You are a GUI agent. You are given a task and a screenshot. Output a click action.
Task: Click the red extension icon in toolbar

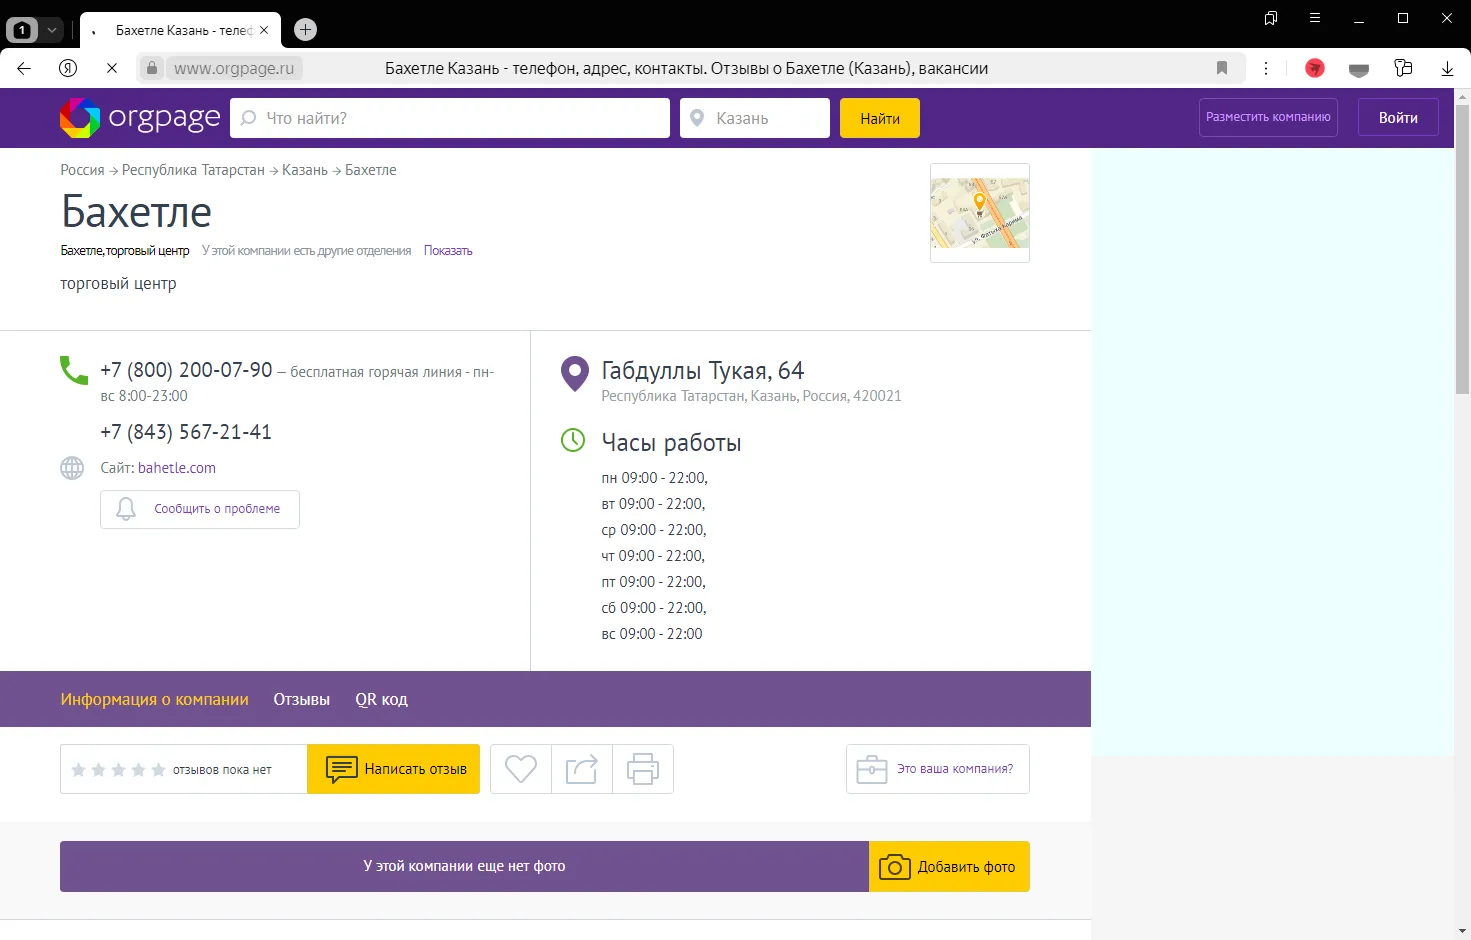(x=1315, y=68)
